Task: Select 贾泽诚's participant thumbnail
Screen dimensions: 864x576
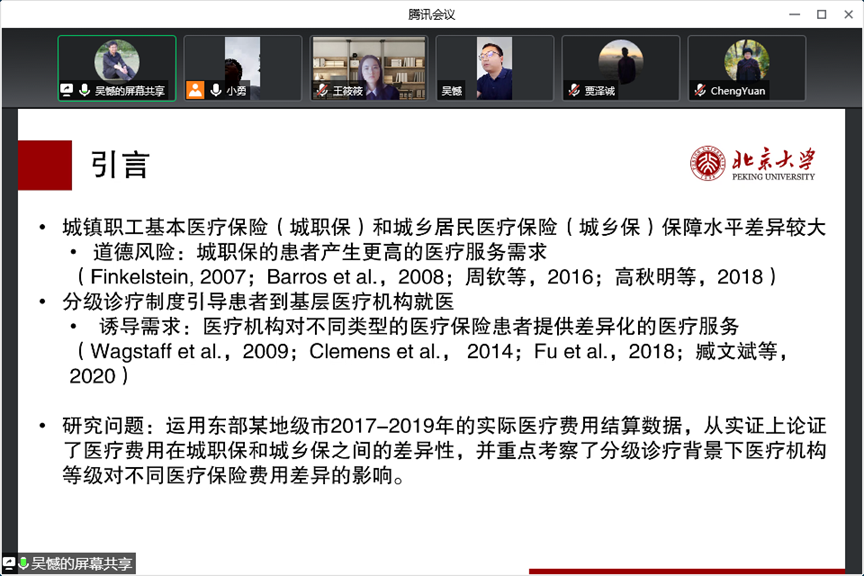Action: (x=621, y=62)
